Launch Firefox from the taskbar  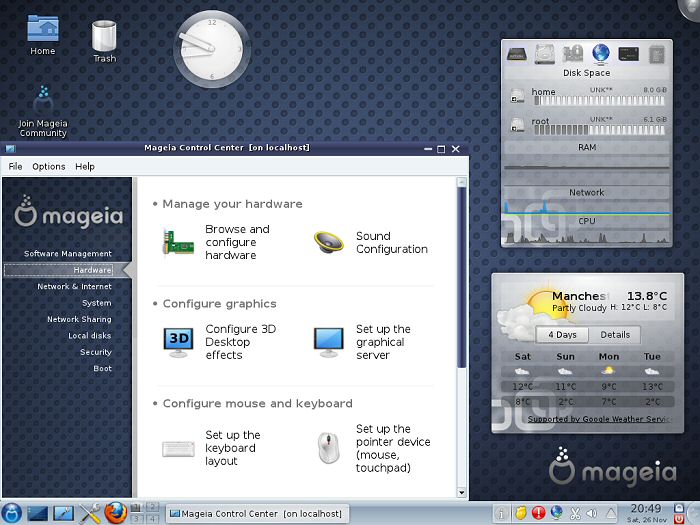(x=116, y=512)
